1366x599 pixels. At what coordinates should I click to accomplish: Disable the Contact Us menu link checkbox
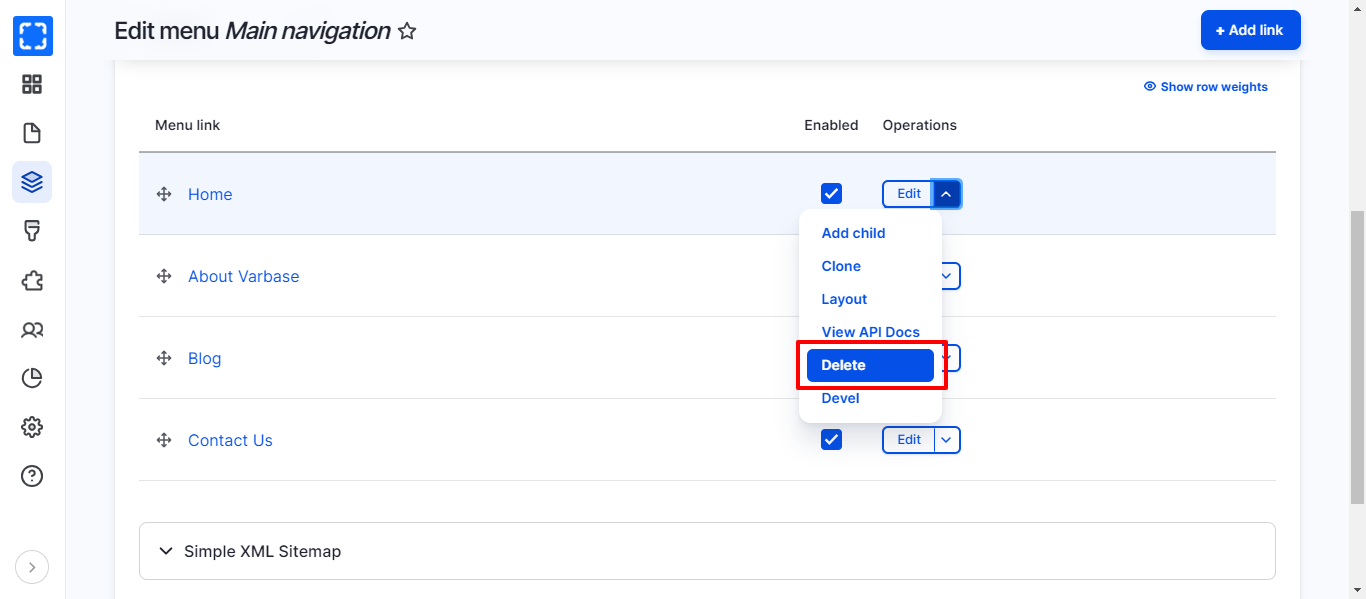click(831, 440)
